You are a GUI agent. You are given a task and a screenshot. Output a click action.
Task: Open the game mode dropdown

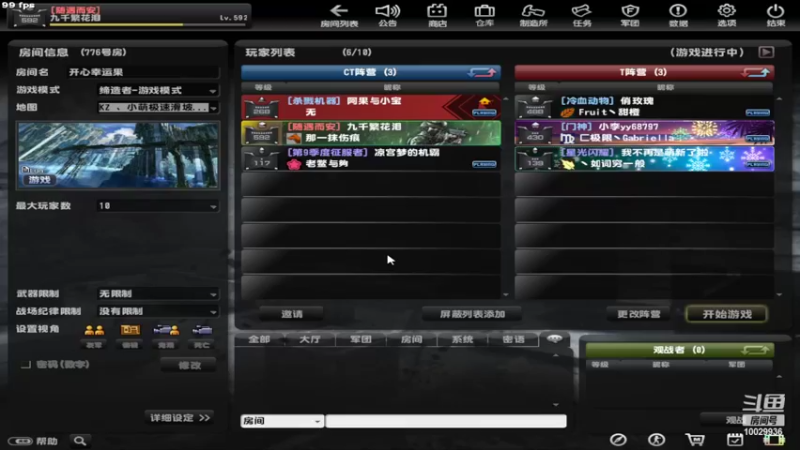(x=158, y=90)
